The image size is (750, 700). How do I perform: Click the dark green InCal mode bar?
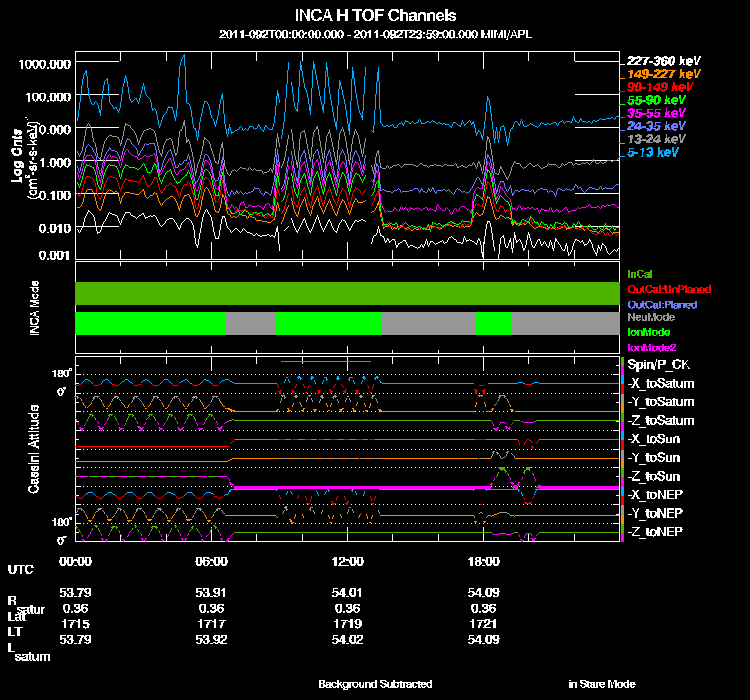346,293
